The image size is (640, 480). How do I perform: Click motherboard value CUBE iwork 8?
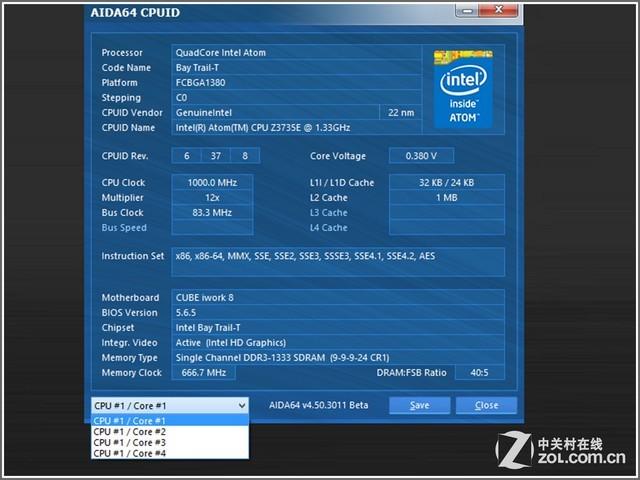coord(338,298)
